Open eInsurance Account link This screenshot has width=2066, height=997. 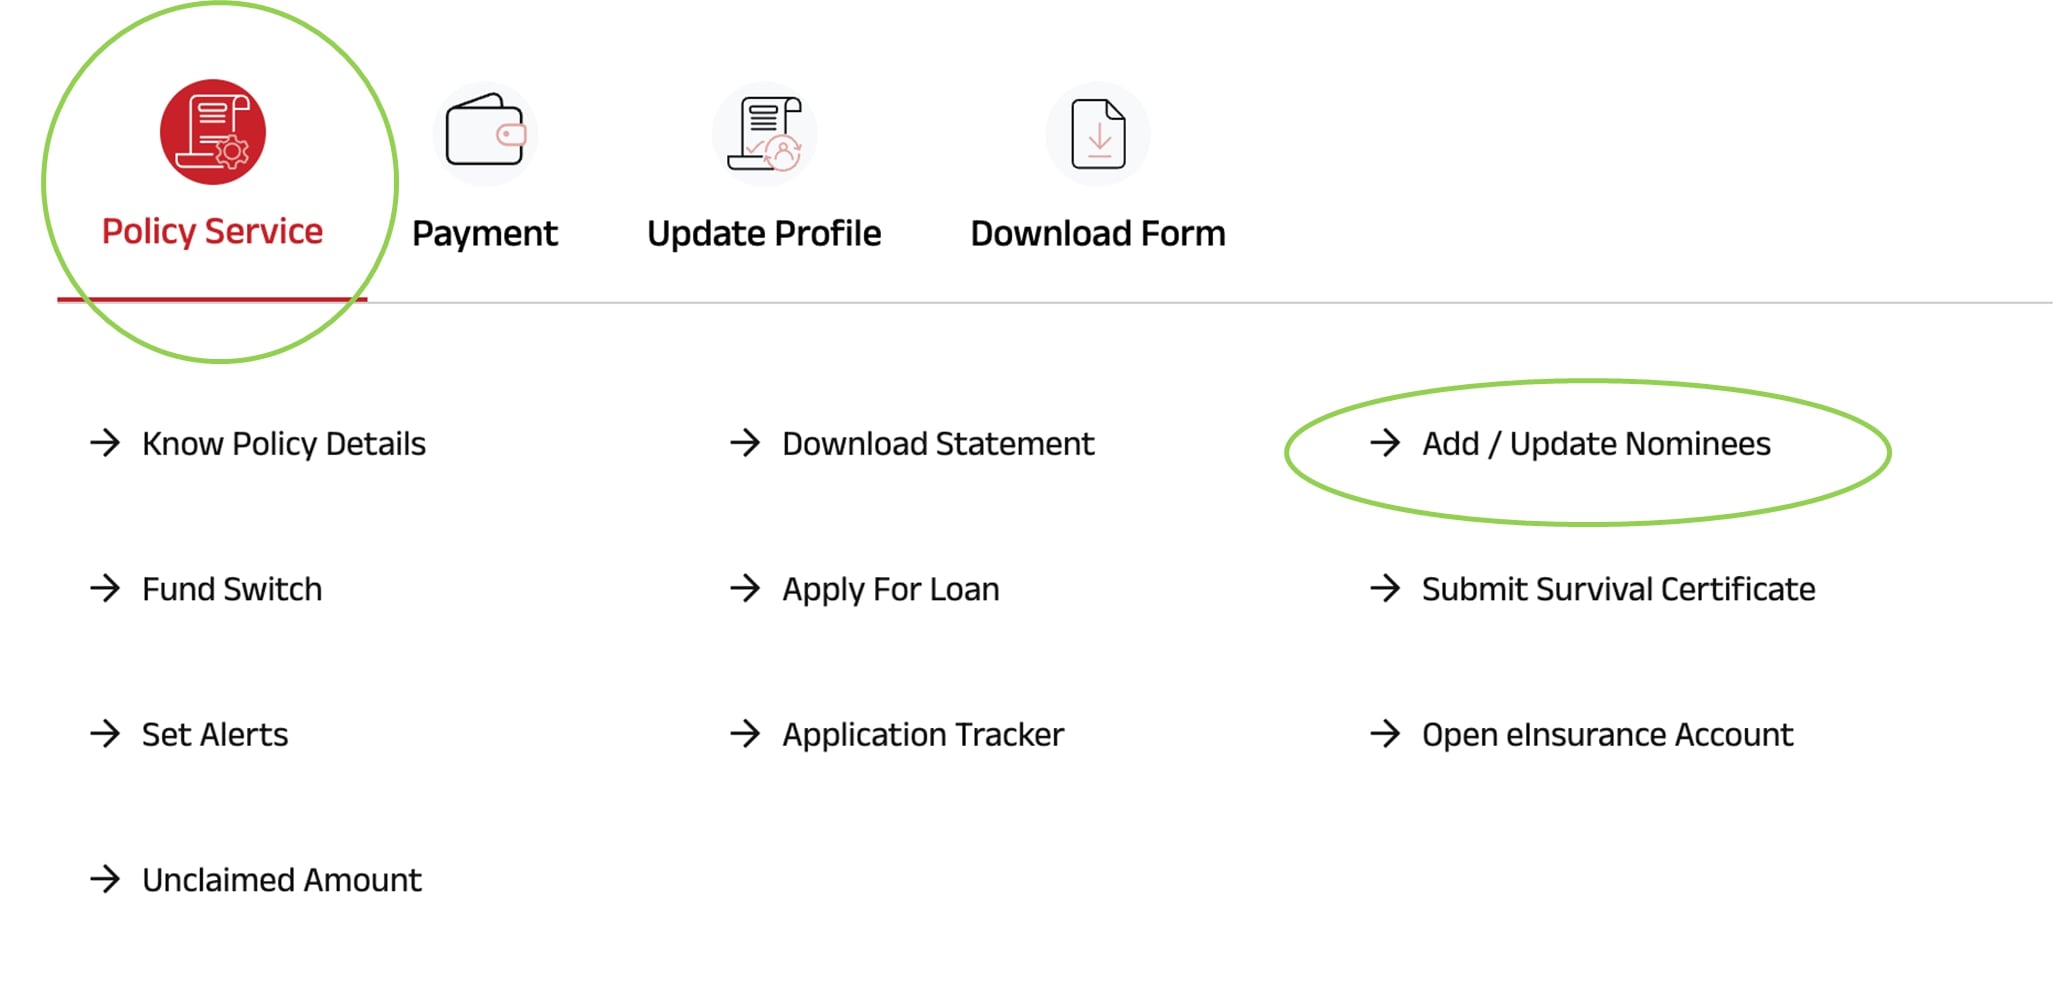click(1607, 734)
